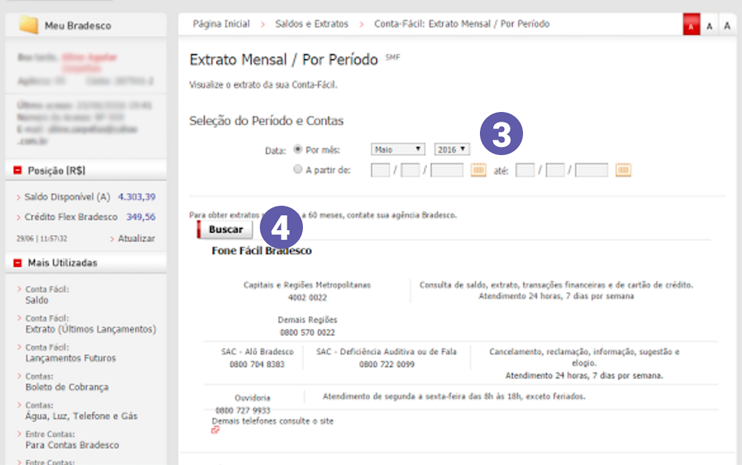Click Atualizar to refresh balances
Viewport: 742px width, 465px height.
click(136, 238)
